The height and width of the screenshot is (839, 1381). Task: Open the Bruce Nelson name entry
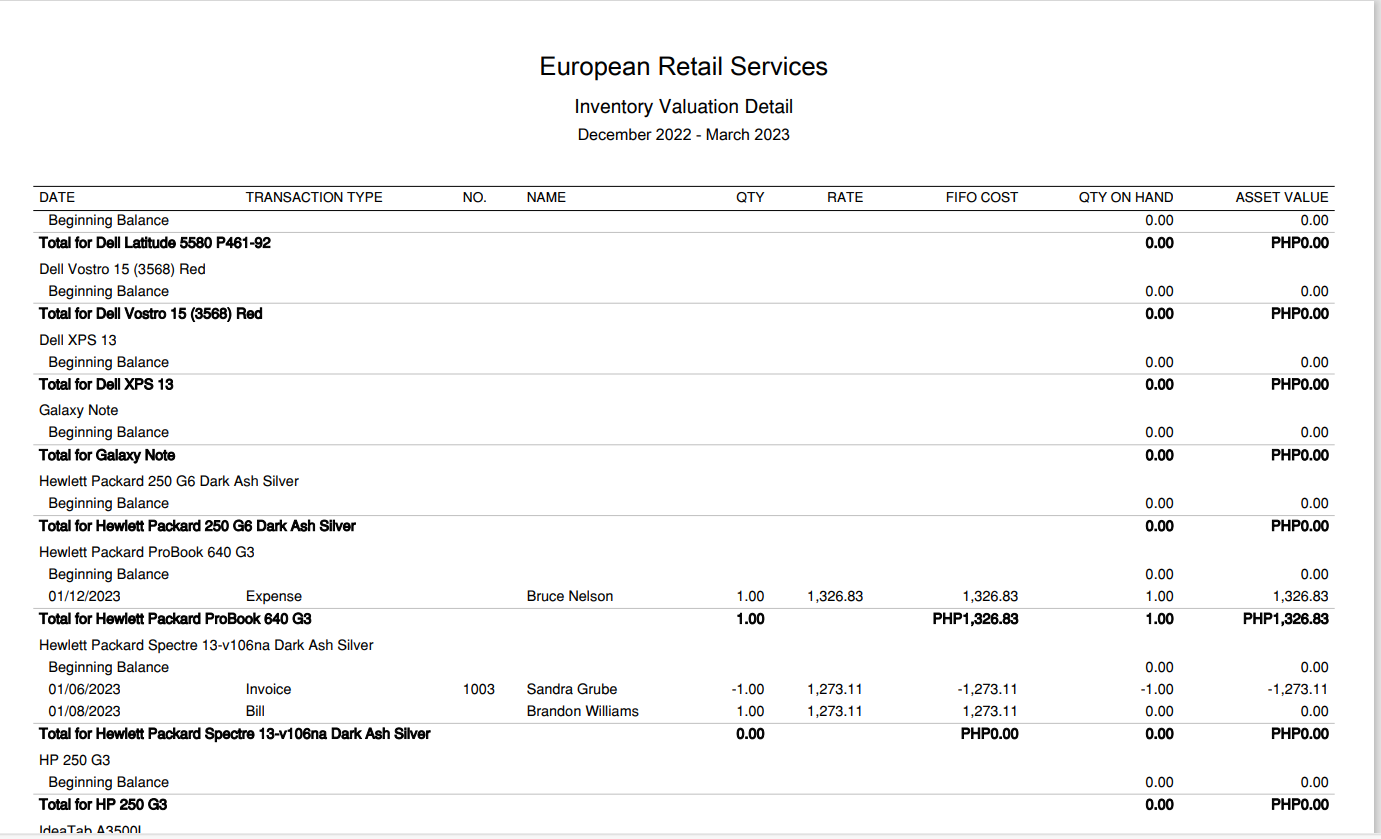click(569, 596)
